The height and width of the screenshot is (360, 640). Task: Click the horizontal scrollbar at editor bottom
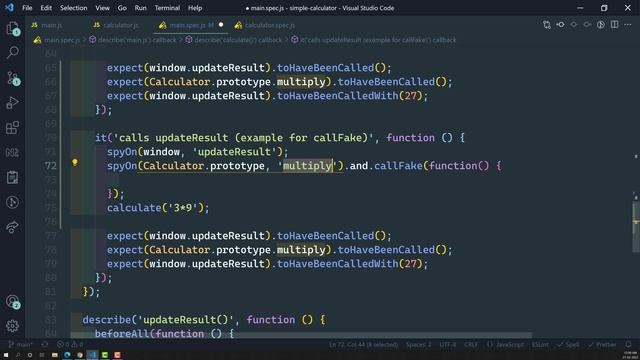click(302, 335)
